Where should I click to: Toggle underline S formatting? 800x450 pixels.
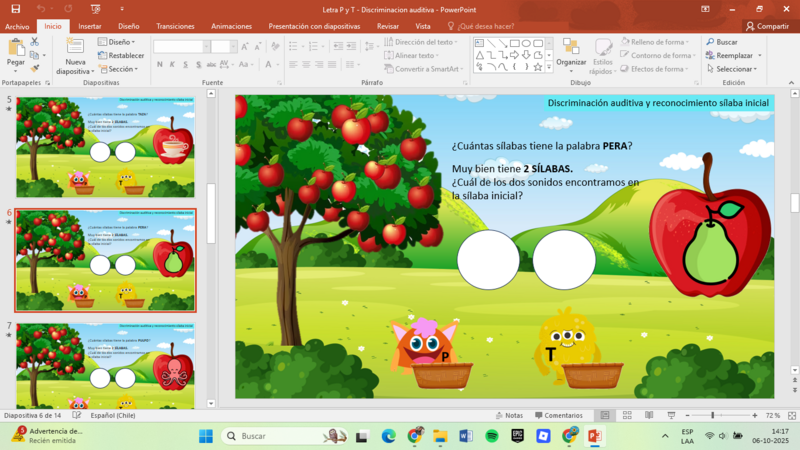[x=185, y=64]
